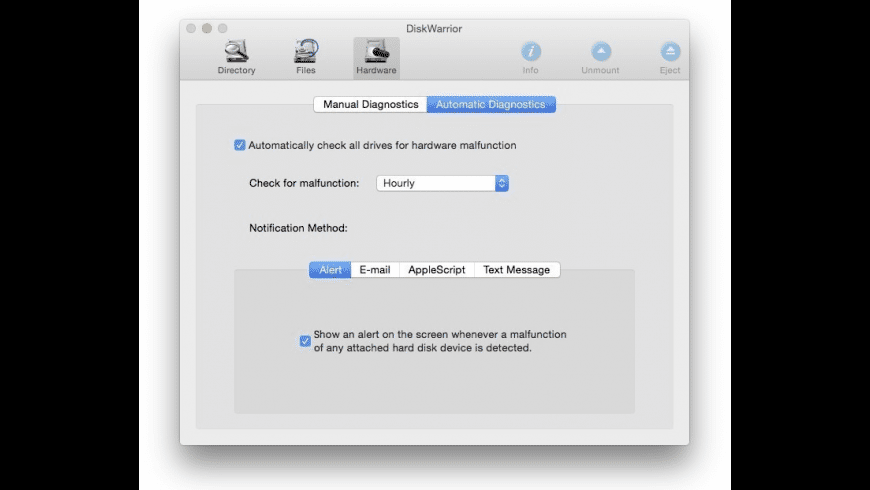
Task: Select the Alert notification tab
Action: pyautogui.click(x=330, y=270)
